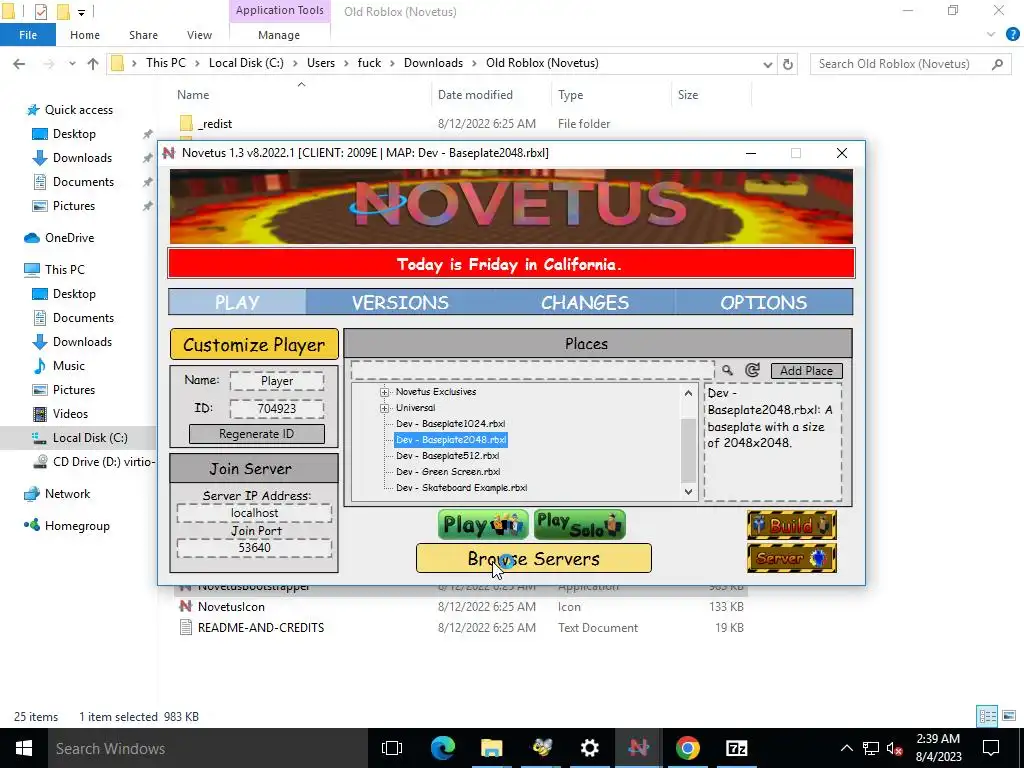This screenshot has width=1024, height=768.
Task: Open the Home ribbon tab in Explorer
Action: pos(85,35)
